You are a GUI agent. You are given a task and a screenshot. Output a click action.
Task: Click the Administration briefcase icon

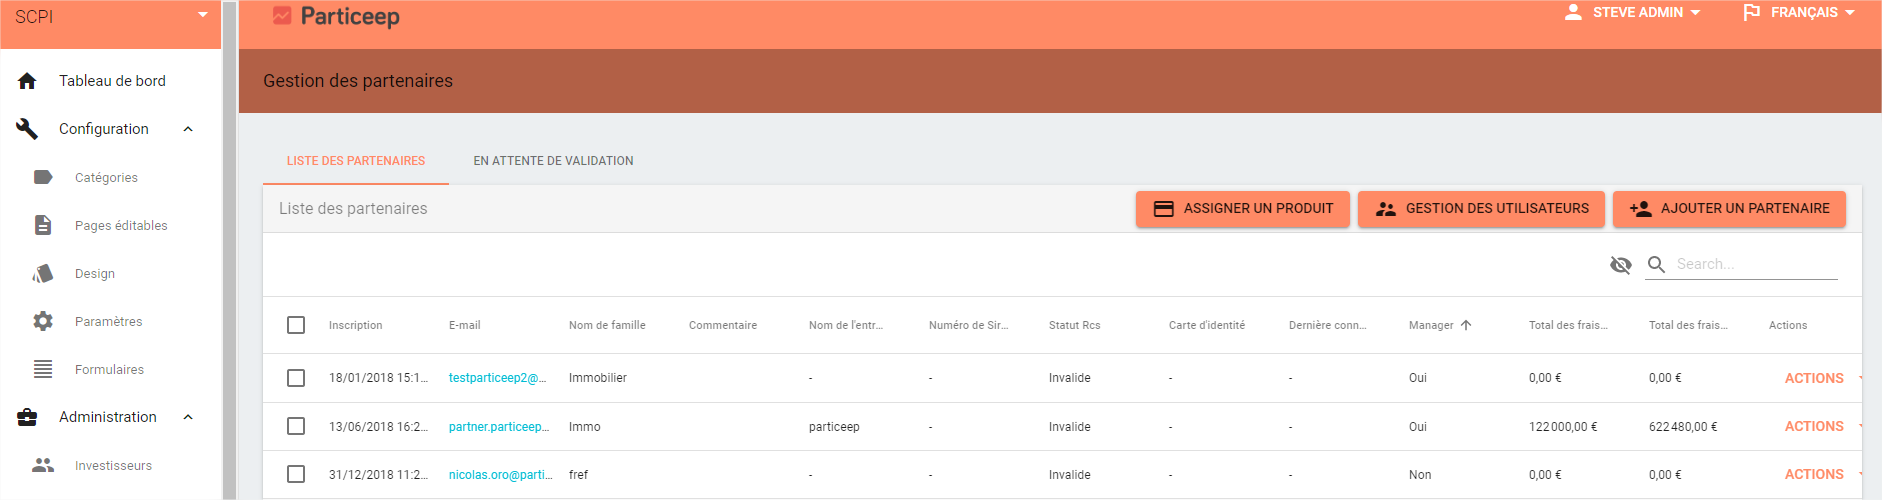[27, 417]
